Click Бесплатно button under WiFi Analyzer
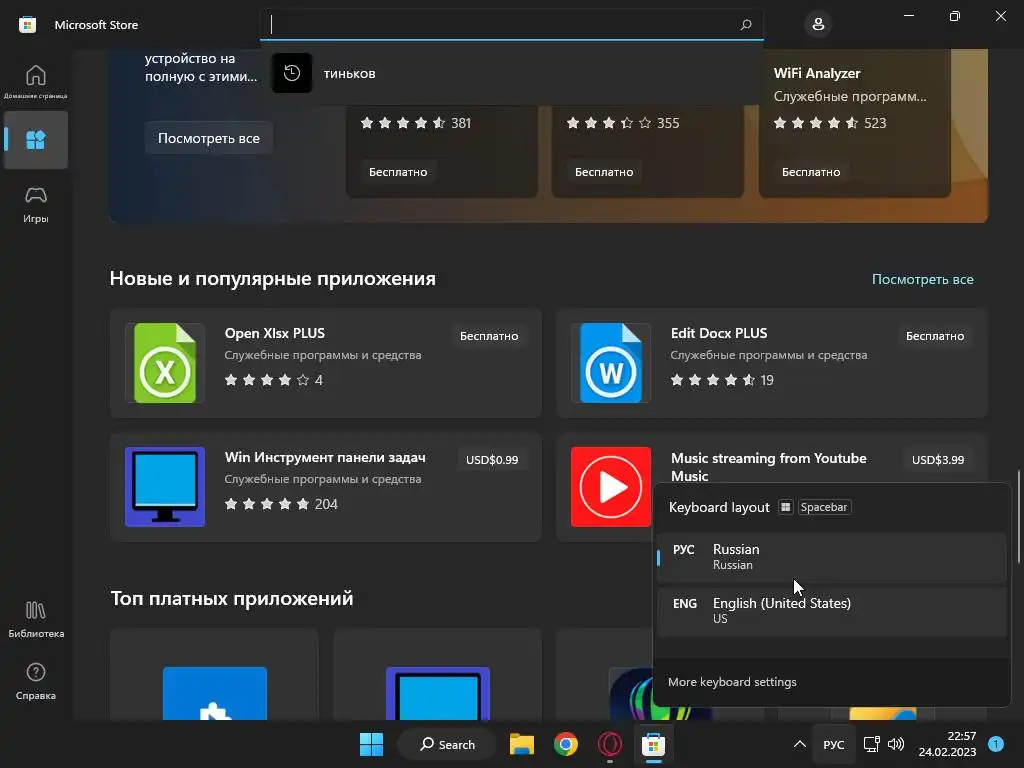Viewport: 1024px width, 768px height. pos(810,172)
